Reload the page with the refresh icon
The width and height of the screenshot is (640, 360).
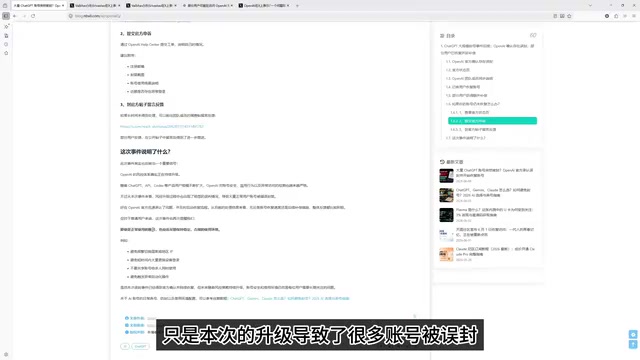click(33, 16)
